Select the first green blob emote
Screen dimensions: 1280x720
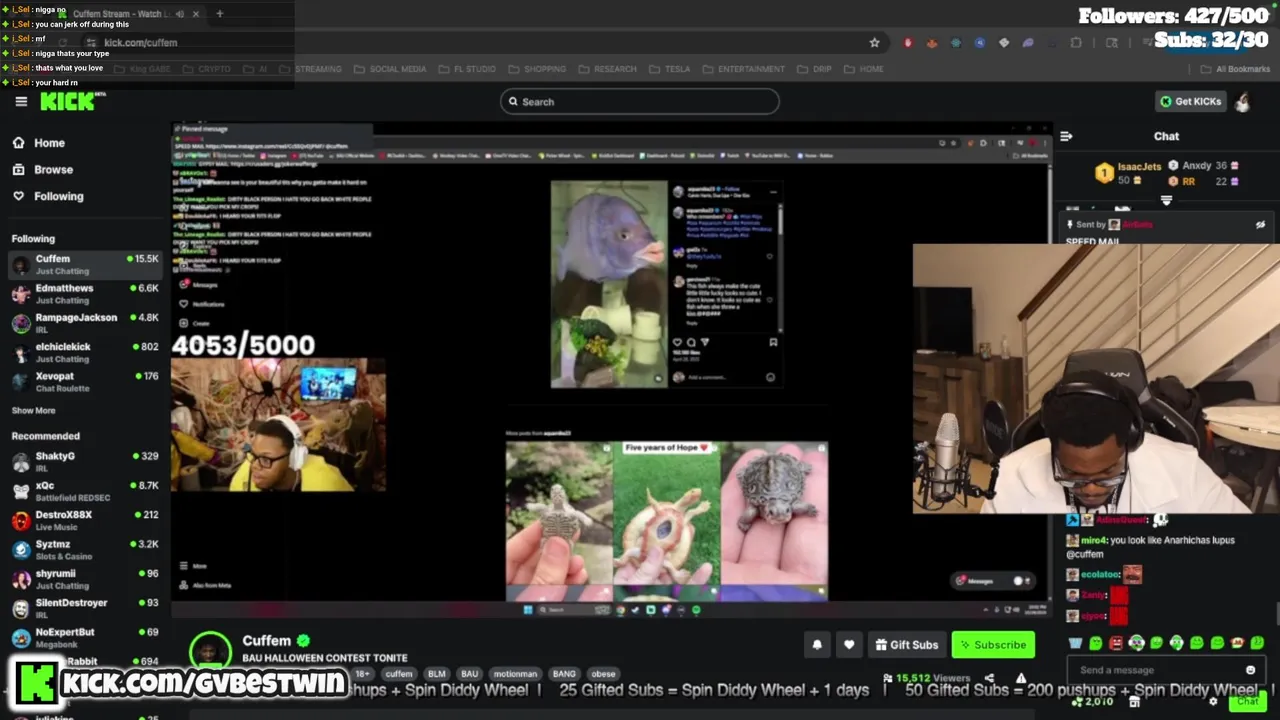[1096, 643]
